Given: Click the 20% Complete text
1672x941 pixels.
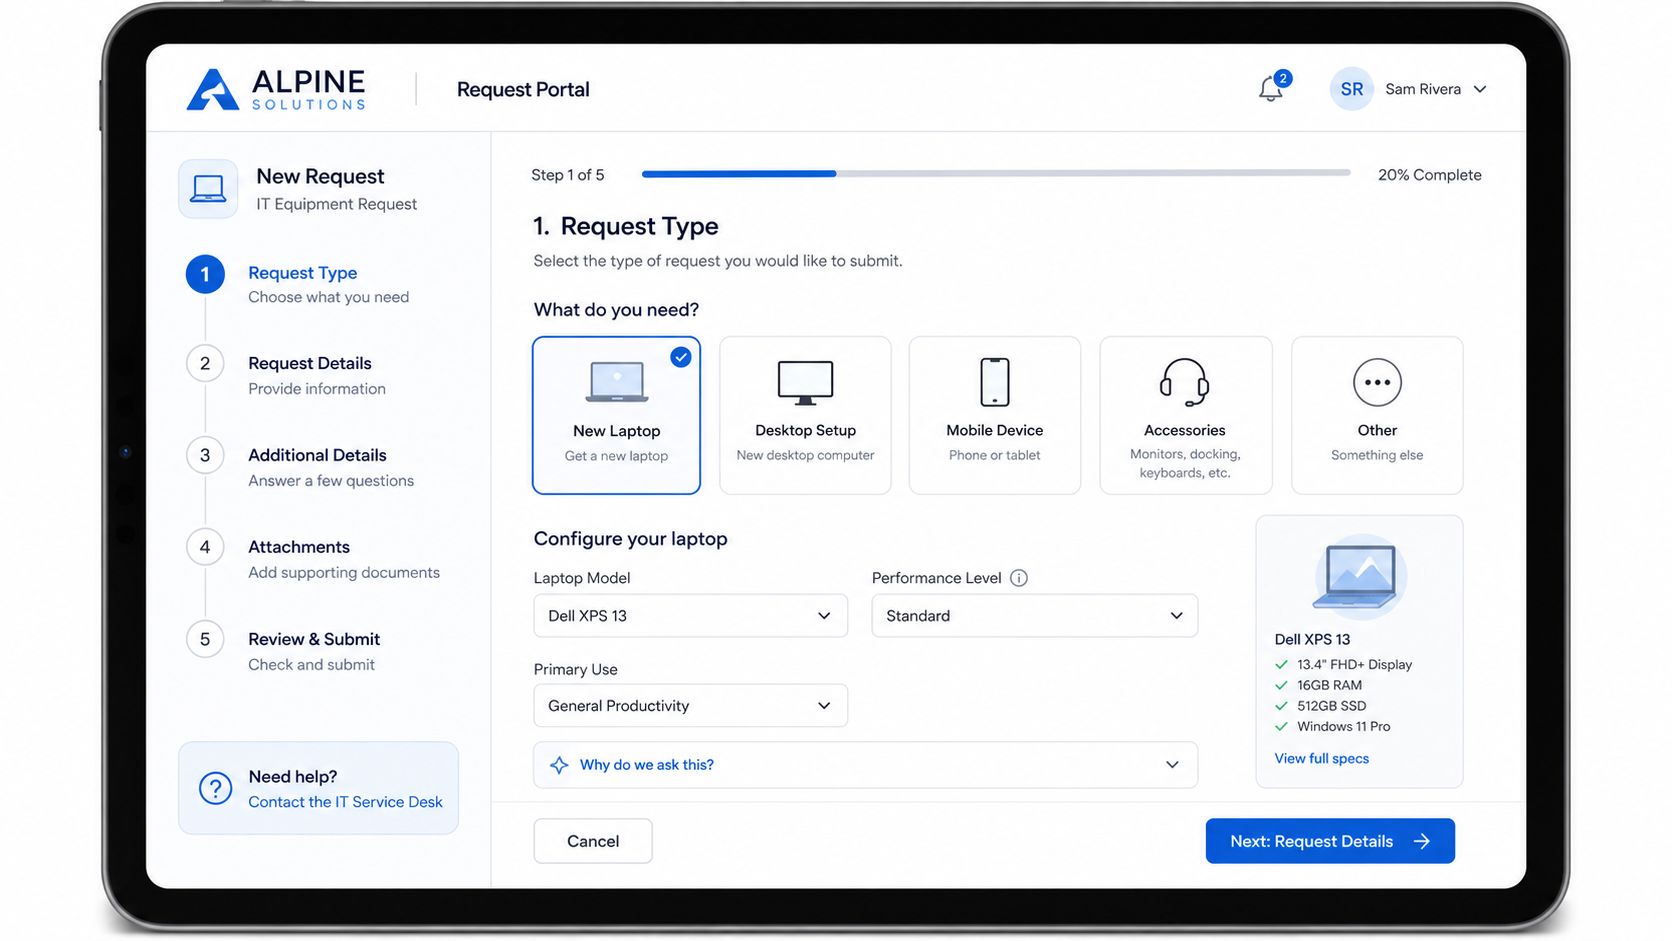Looking at the screenshot, I should click(1429, 175).
